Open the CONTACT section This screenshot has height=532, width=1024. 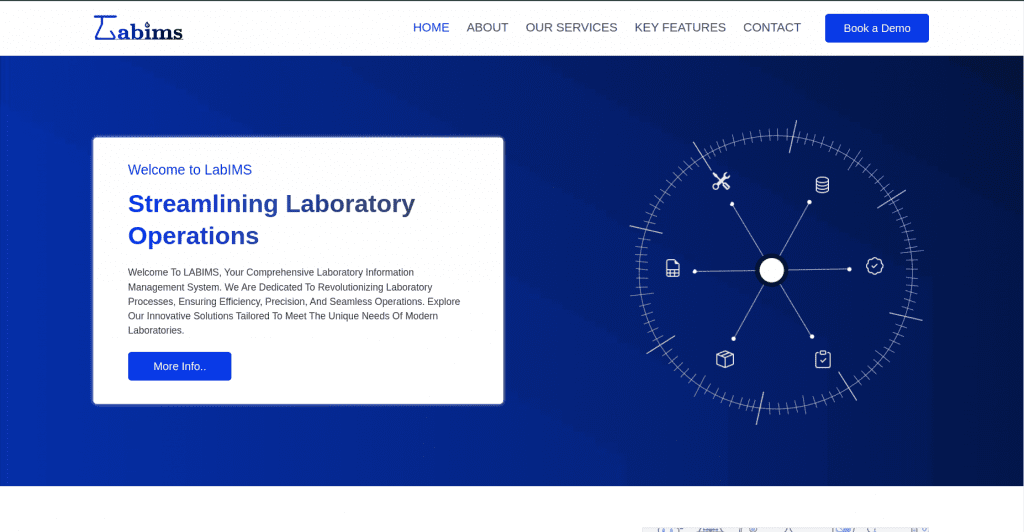[x=772, y=28]
